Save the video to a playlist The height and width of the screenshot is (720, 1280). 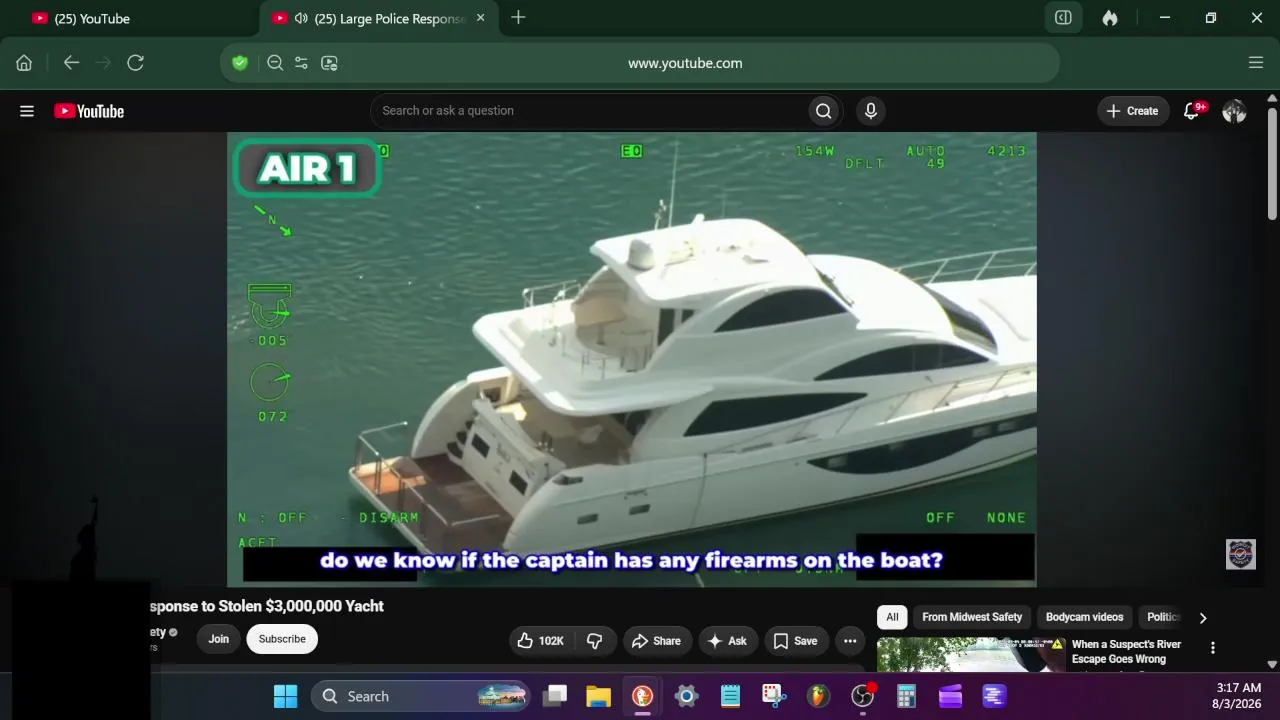click(795, 641)
